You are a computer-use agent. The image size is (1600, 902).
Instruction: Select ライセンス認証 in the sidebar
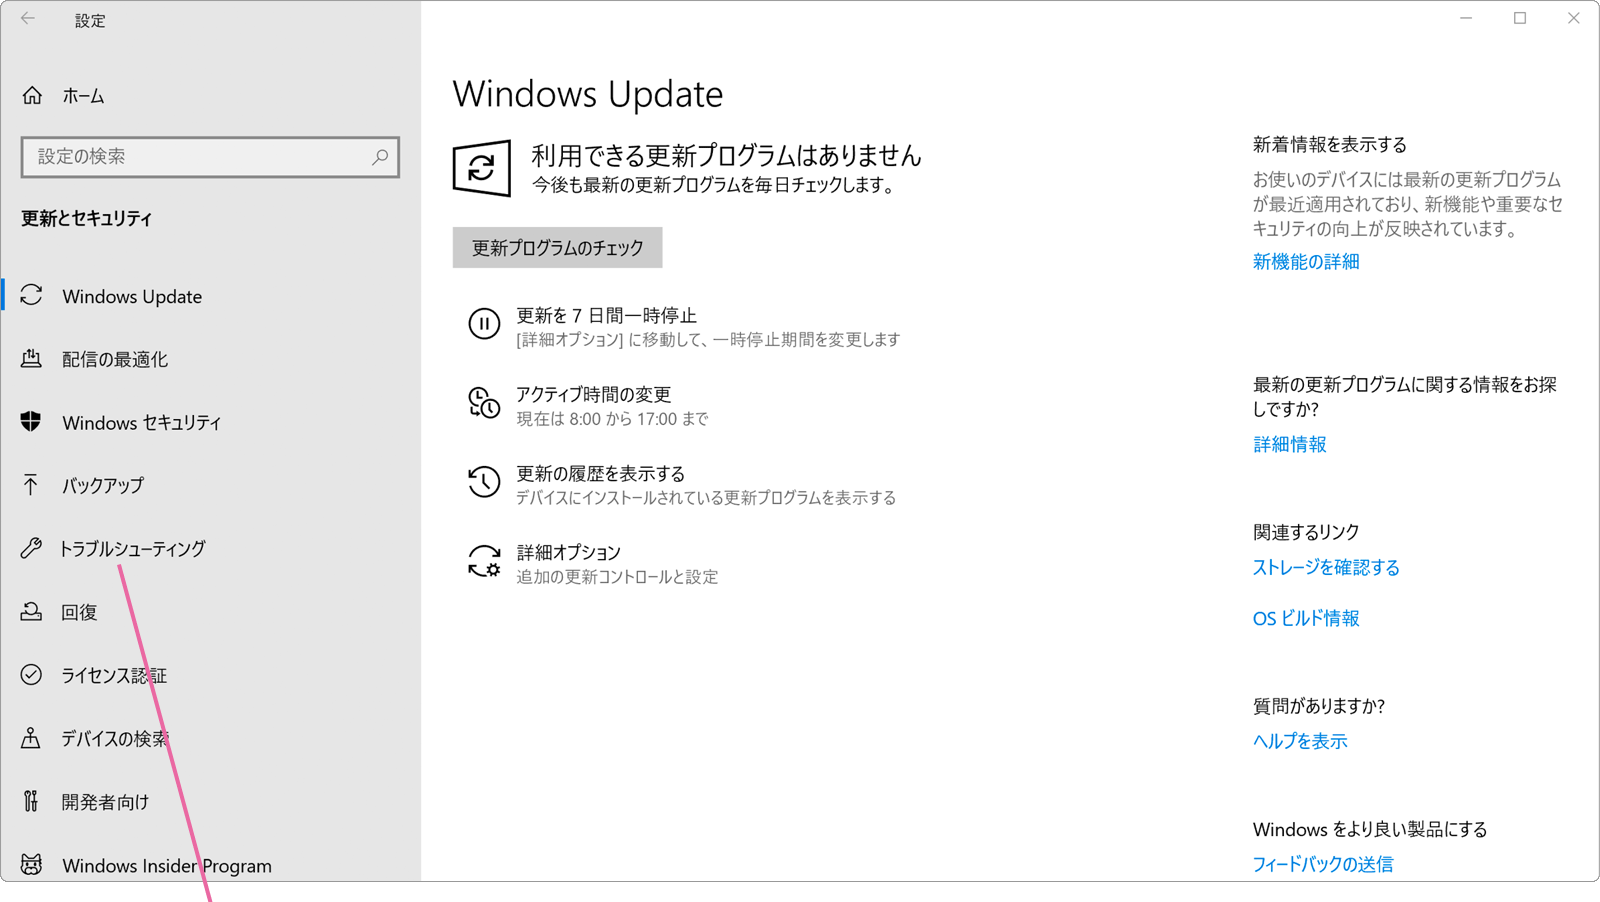[113, 676]
